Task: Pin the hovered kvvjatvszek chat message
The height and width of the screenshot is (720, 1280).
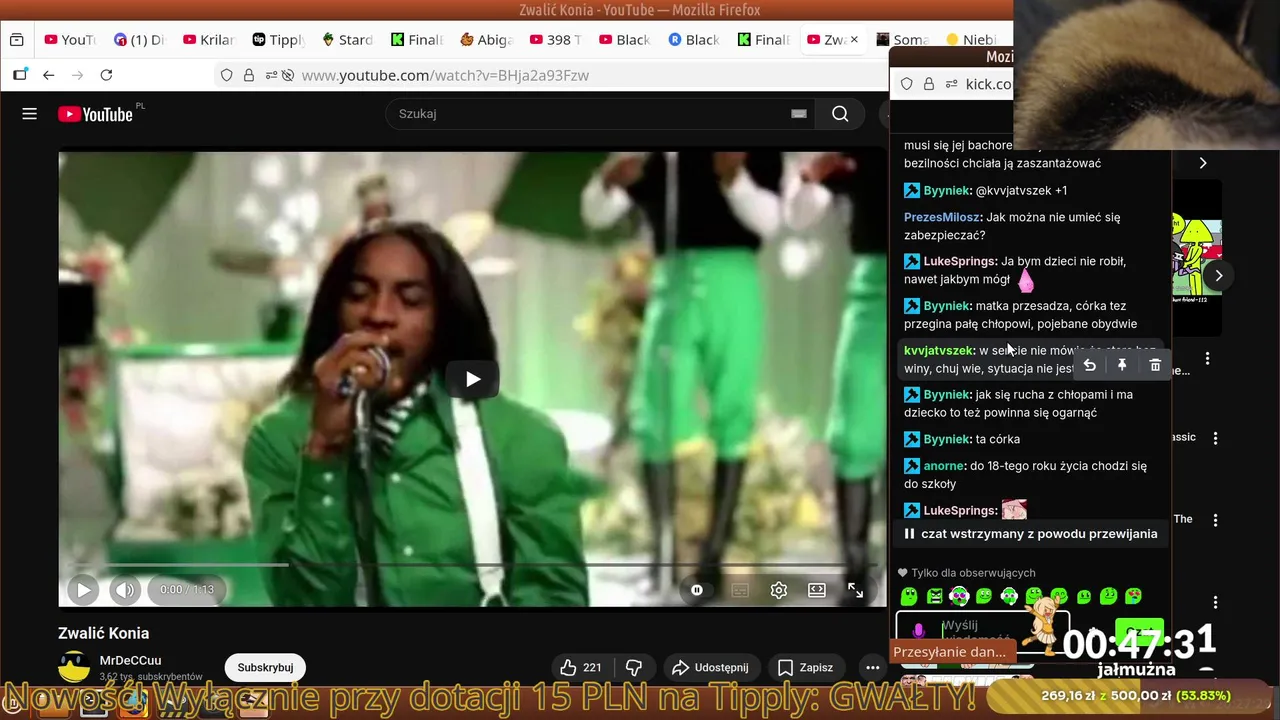Action: pos(1122,366)
